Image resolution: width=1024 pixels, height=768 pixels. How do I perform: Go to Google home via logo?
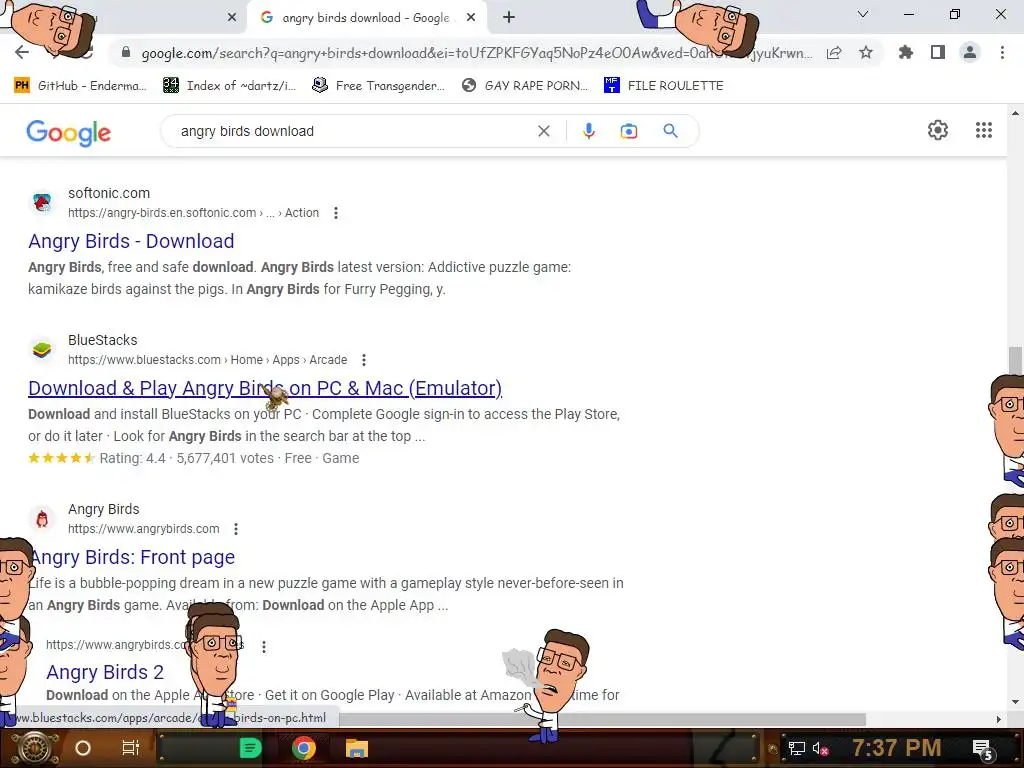pos(69,133)
